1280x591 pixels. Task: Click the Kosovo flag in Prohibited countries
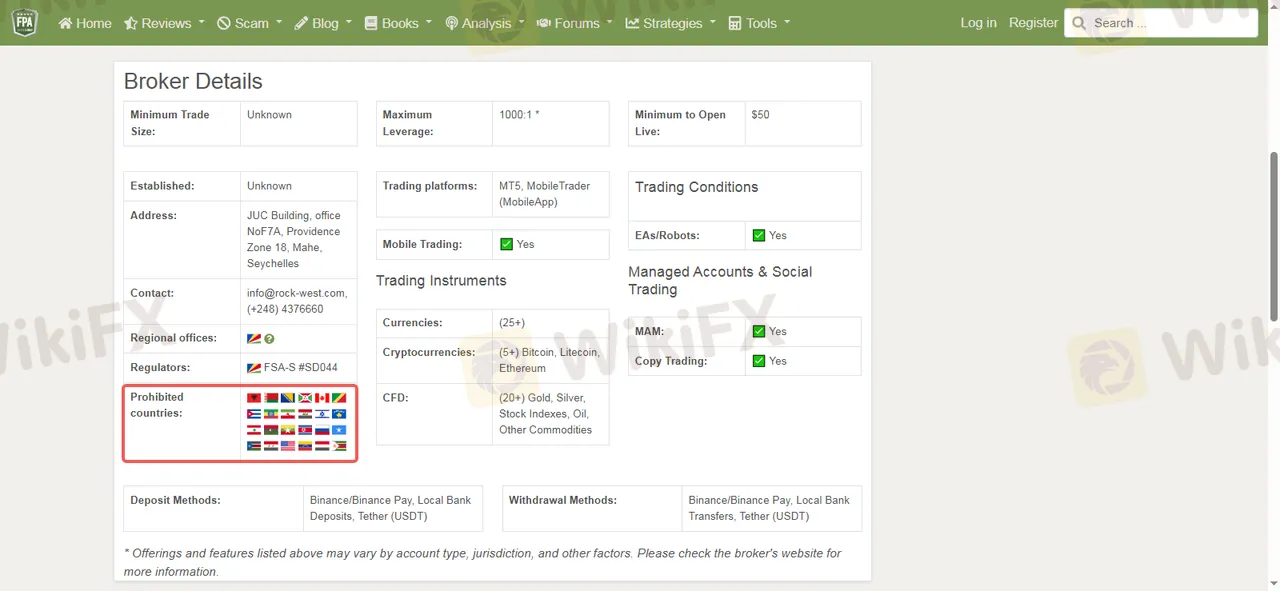(x=339, y=414)
